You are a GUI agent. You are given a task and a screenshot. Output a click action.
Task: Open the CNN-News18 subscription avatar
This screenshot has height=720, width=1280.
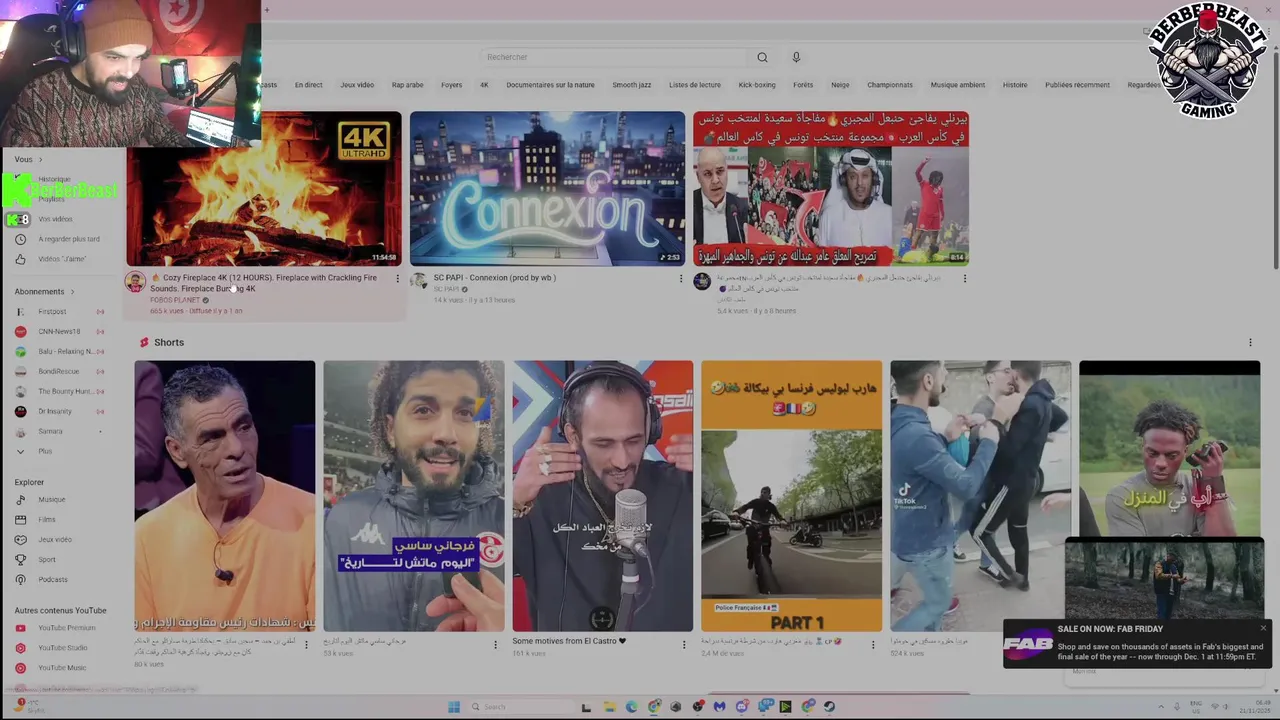click(20, 332)
